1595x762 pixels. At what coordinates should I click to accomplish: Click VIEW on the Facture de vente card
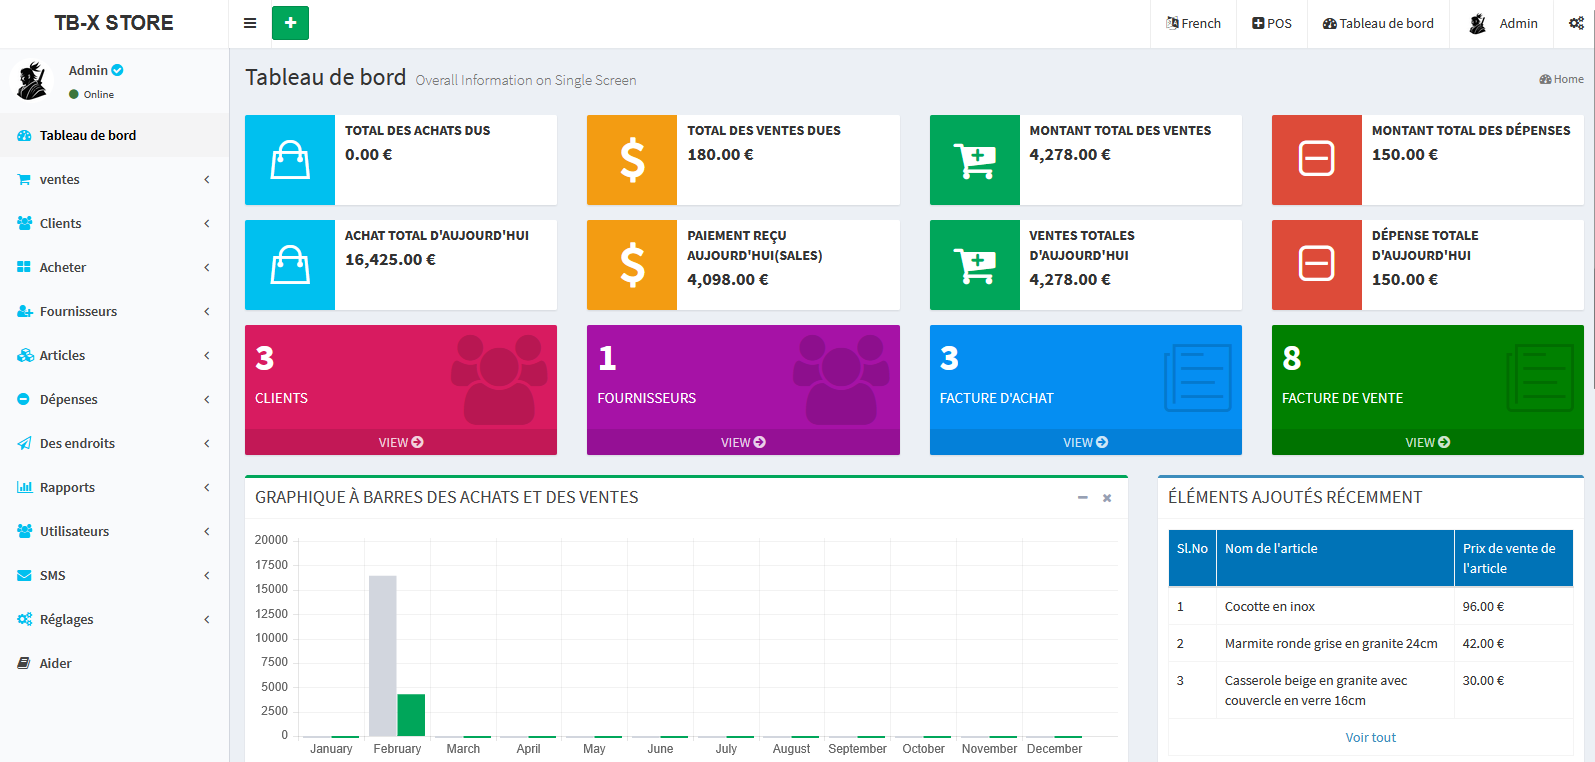pyautogui.click(x=1427, y=442)
